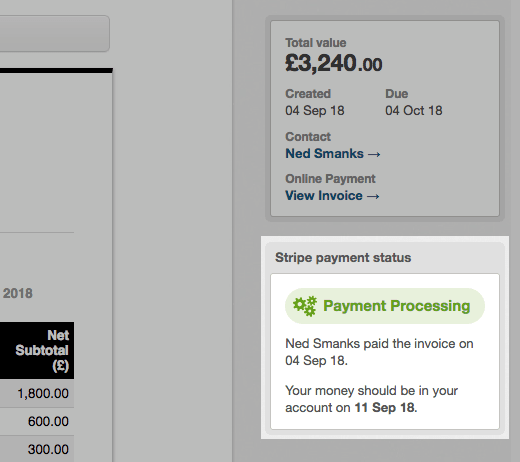This screenshot has height=462, width=520.
Task: Select the 300.00 net subtotal cell
Action: 37,449
